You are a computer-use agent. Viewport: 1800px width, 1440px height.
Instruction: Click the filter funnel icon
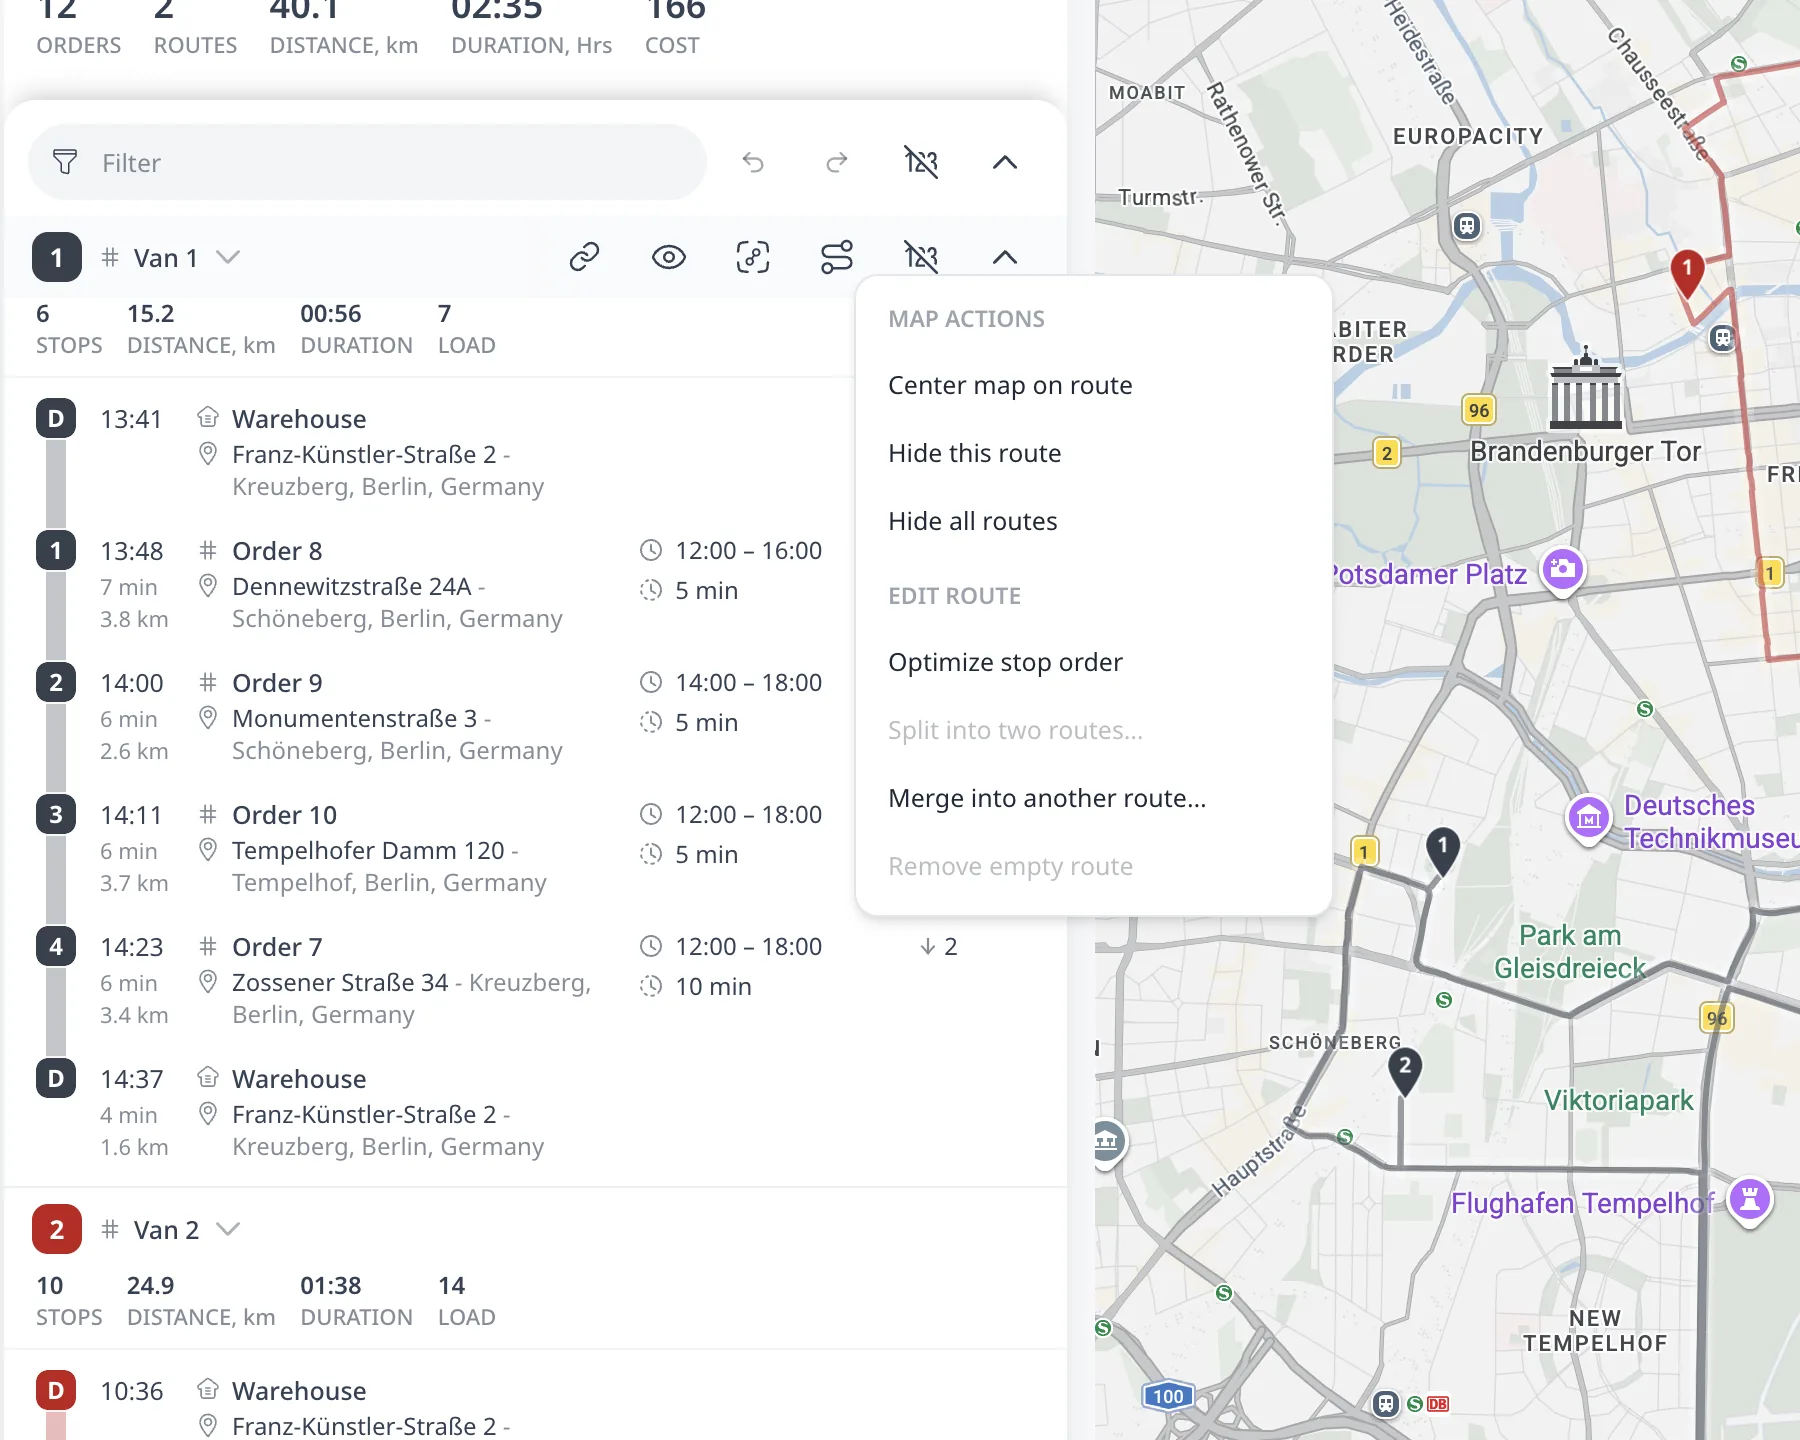pos(65,162)
